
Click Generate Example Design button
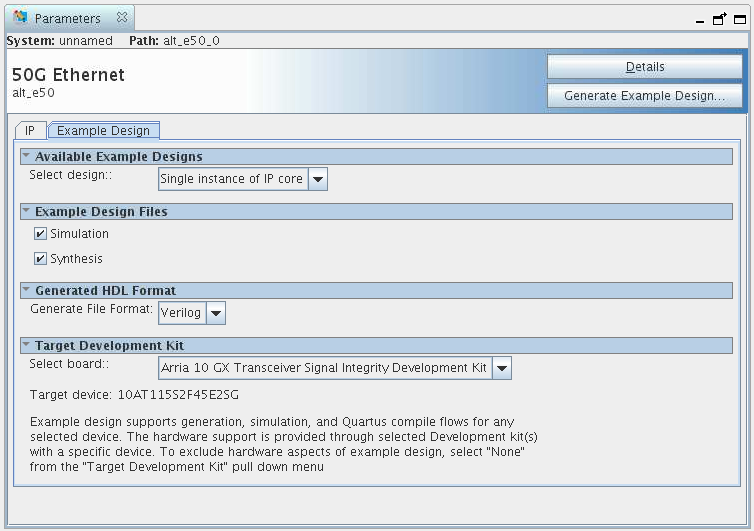tap(645, 96)
